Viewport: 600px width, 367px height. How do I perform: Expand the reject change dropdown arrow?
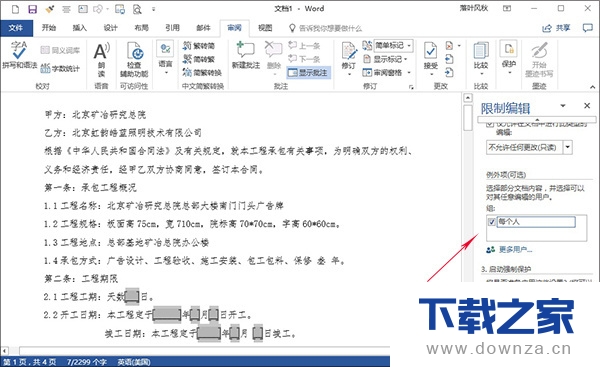click(459, 46)
